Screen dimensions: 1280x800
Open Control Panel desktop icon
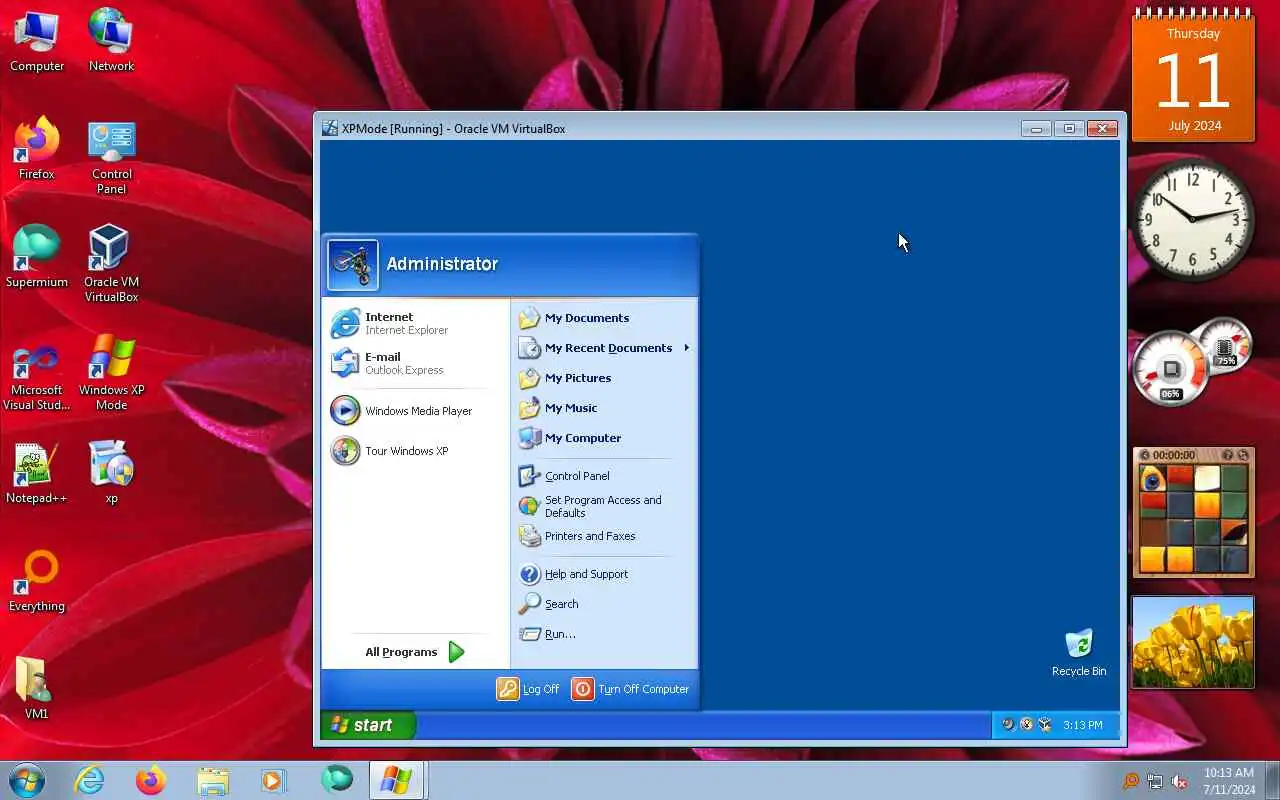[x=111, y=156]
